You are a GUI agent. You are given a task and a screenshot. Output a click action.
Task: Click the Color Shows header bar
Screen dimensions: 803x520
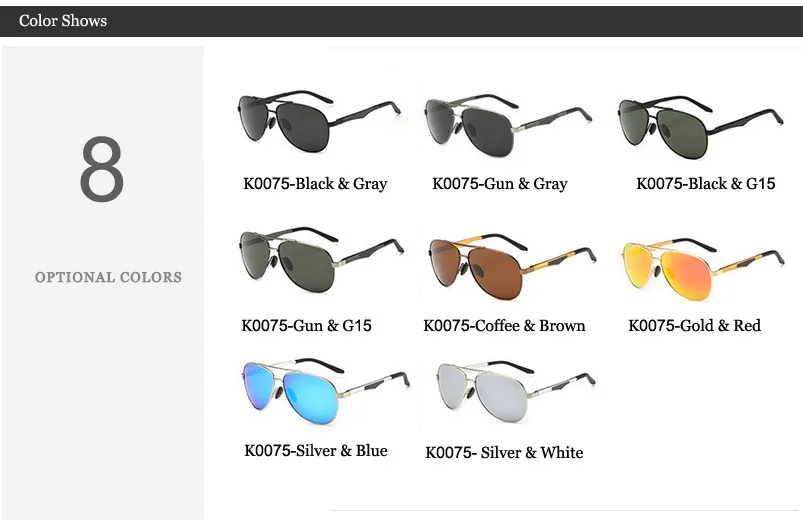[x=402, y=21]
